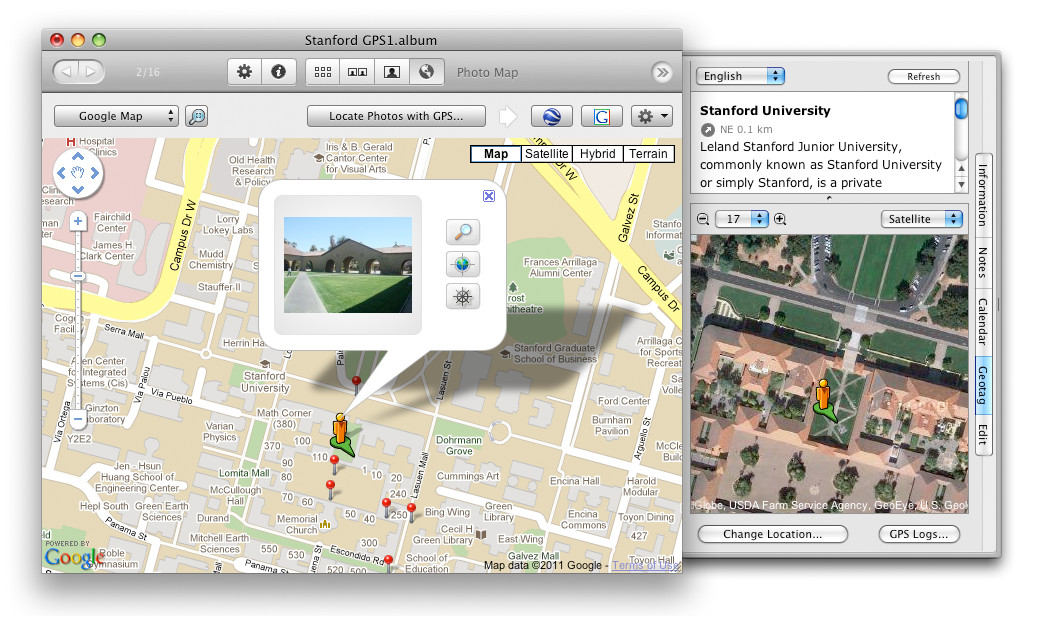
Task: Open location in Google Earth icon
Action: tap(552, 117)
